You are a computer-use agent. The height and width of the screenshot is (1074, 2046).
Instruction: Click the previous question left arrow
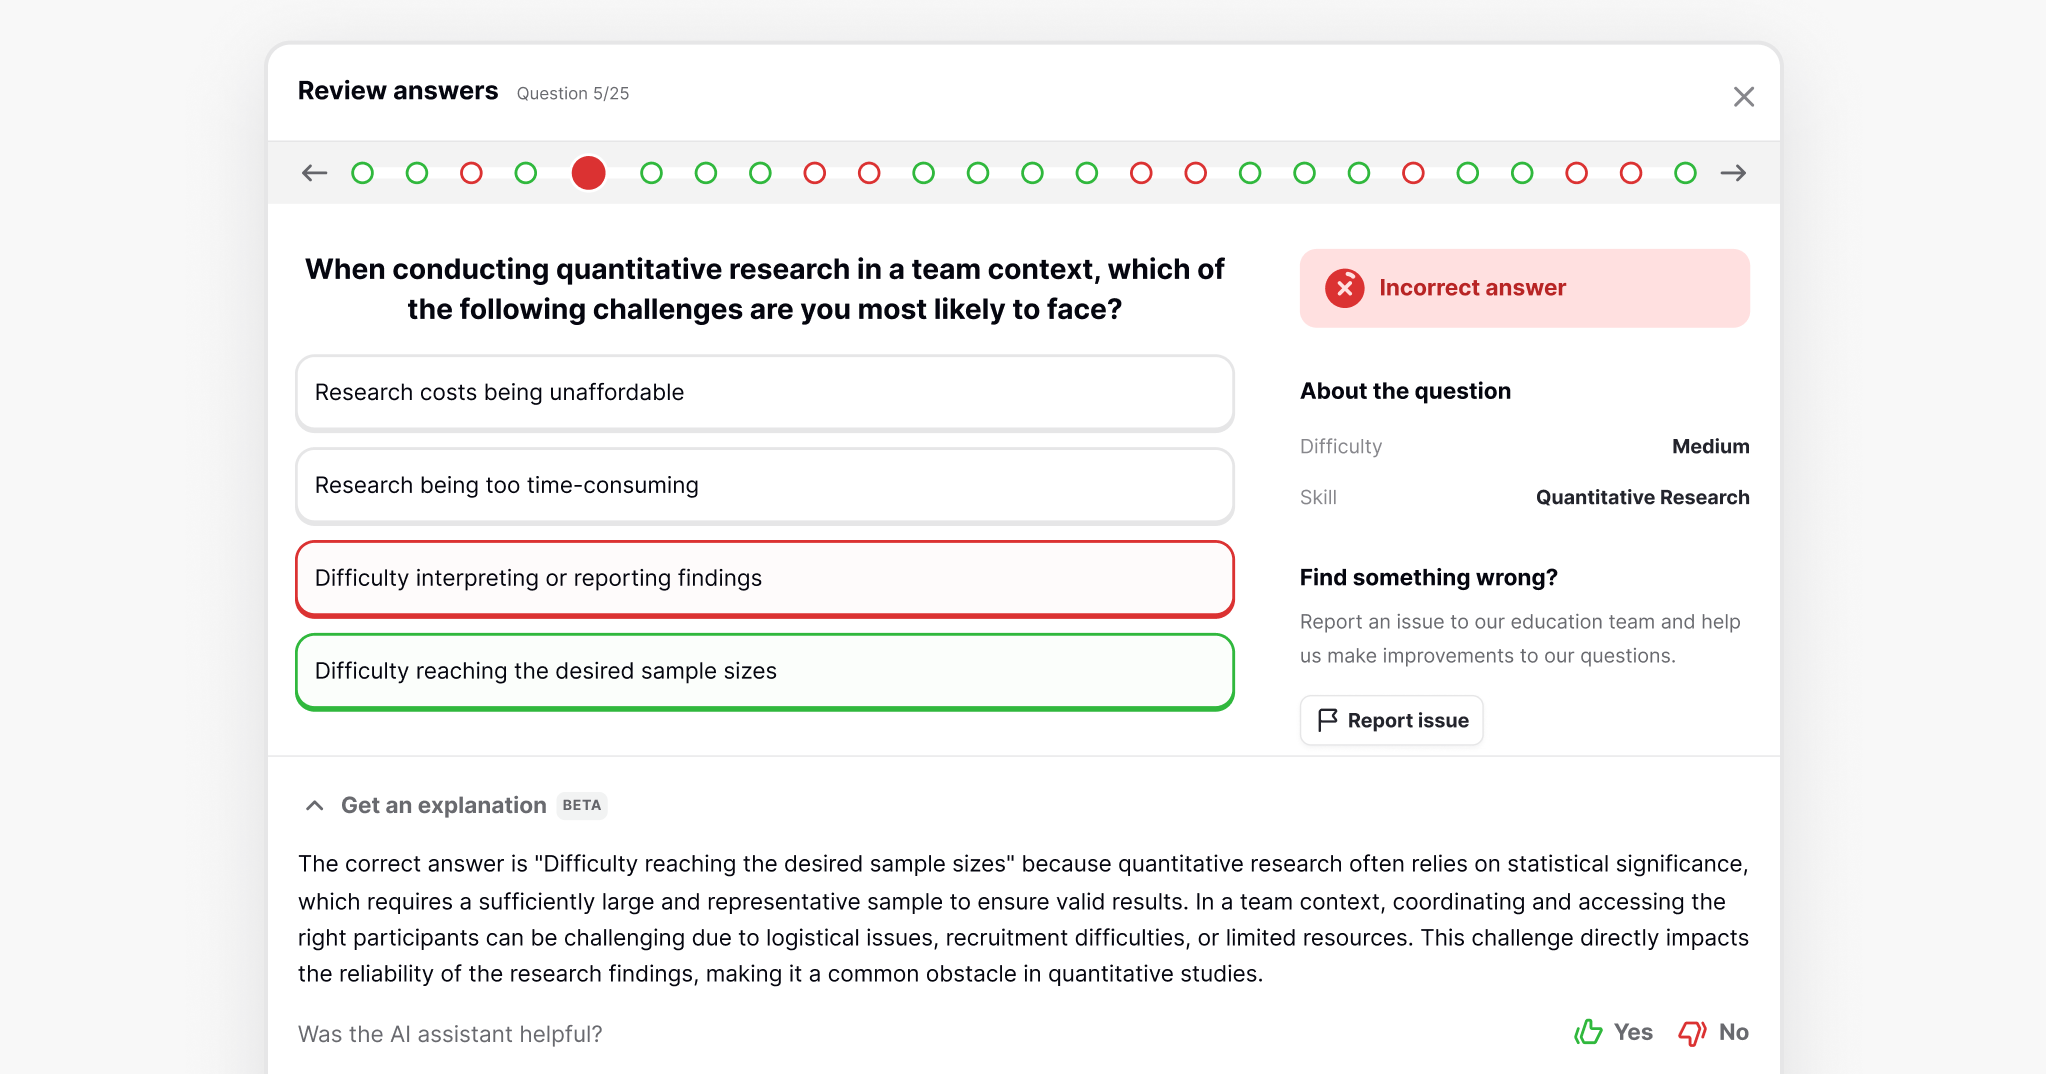tap(314, 173)
